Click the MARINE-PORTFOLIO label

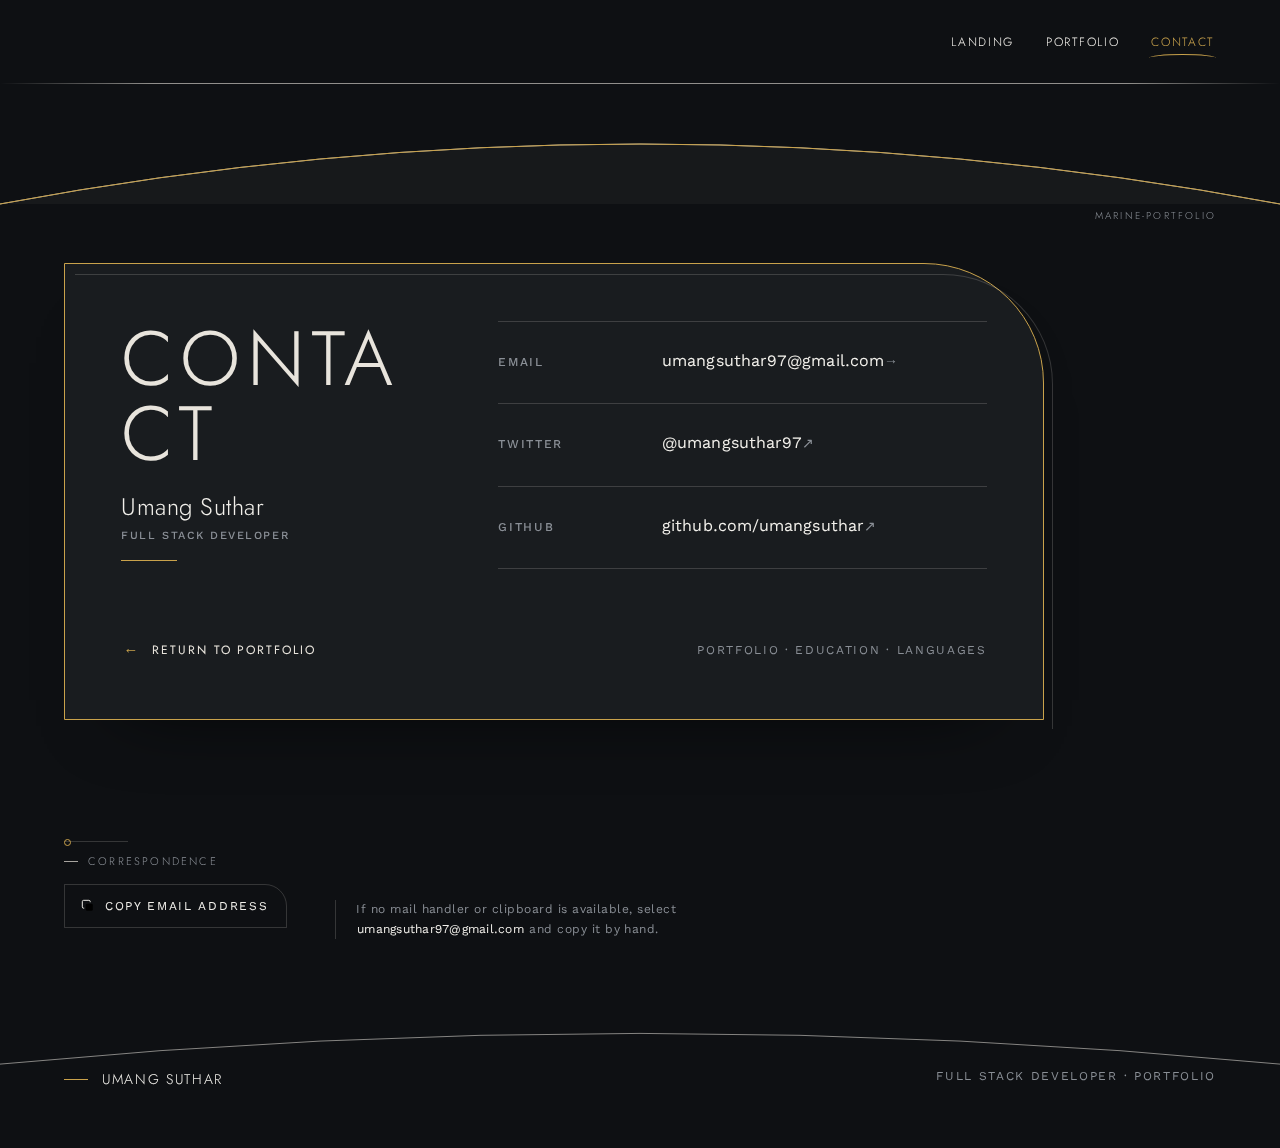click(1155, 216)
